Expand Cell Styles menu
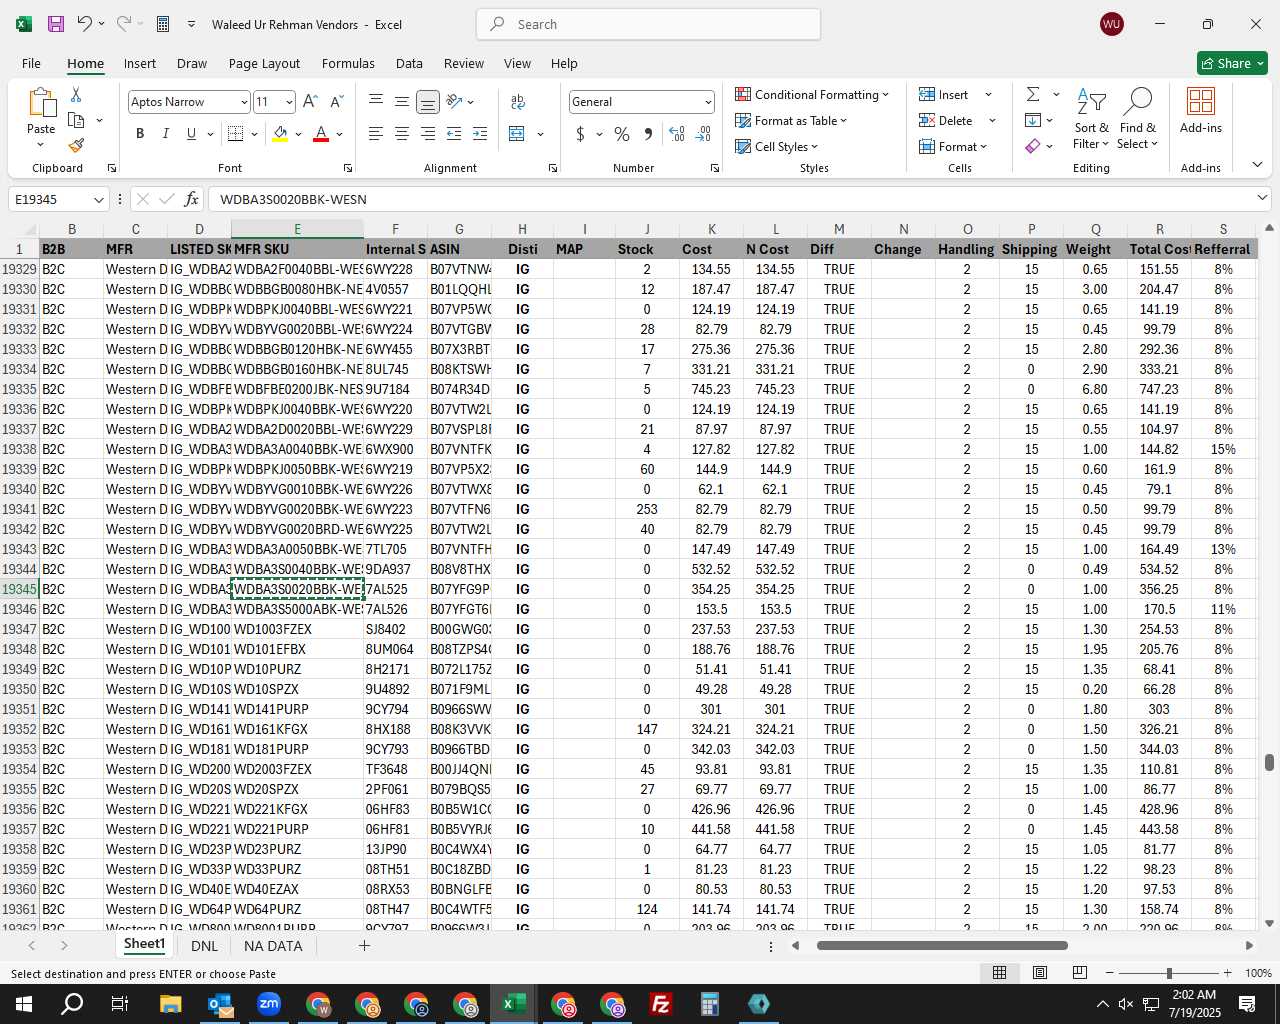The width and height of the screenshot is (1280, 1024). click(x=777, y=146)
